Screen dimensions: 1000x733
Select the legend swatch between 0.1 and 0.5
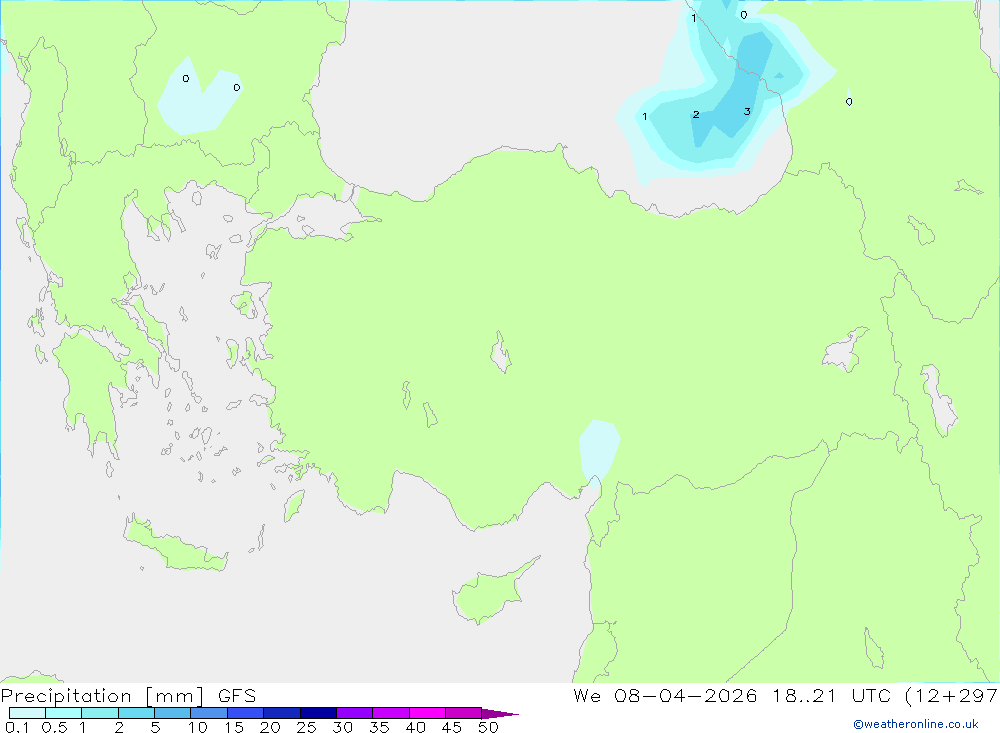(x=27, y=713)
